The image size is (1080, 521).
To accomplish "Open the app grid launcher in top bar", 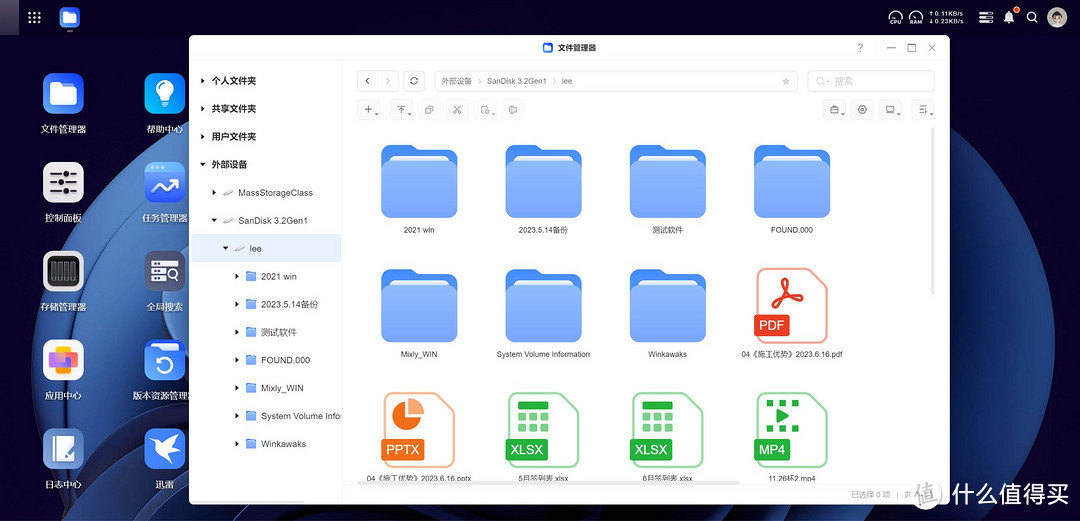I will point(34,17).
